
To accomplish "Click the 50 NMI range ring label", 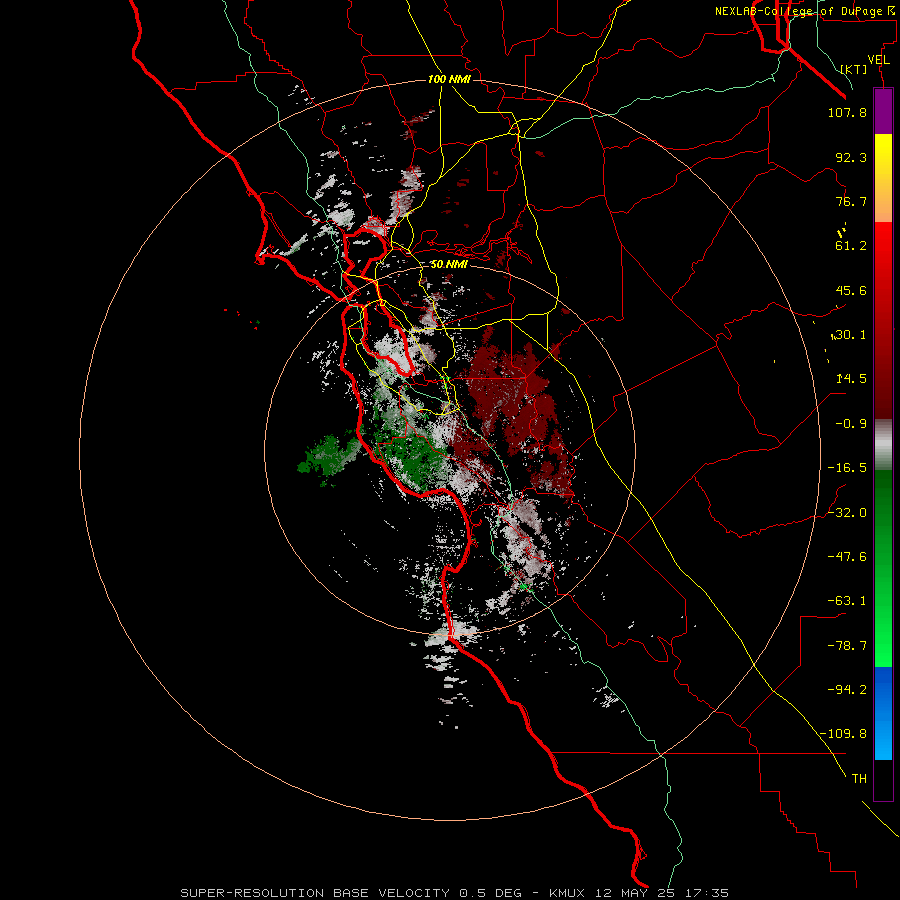I will tap(449, 265).
